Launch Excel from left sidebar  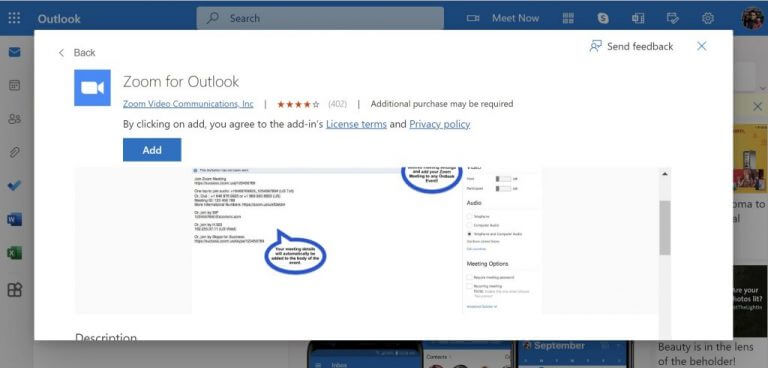[15, 253]
